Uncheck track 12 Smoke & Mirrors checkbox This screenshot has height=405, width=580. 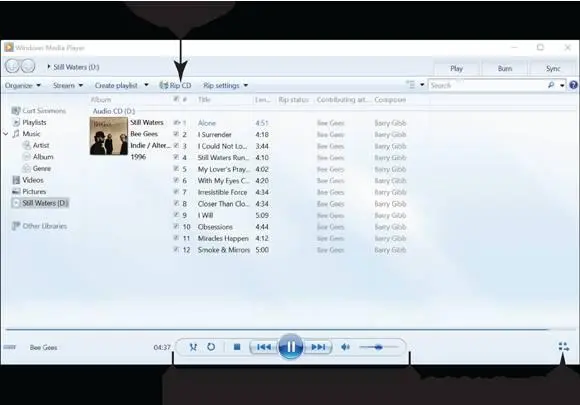pos(176,249)
